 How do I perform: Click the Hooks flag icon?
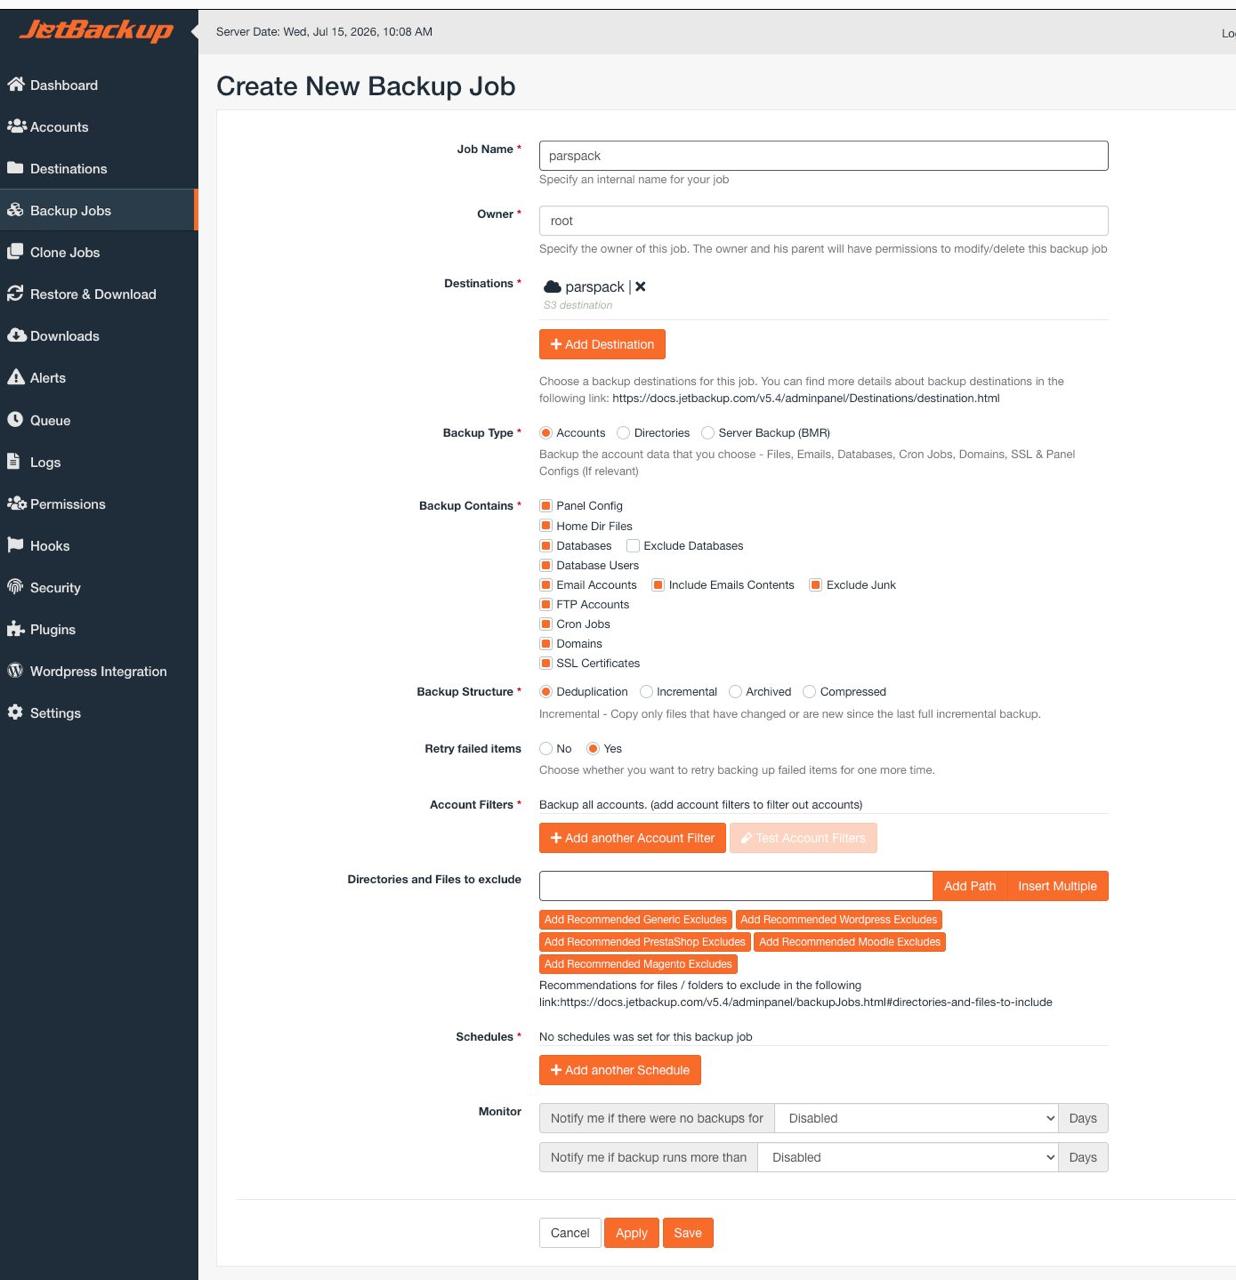15,545
